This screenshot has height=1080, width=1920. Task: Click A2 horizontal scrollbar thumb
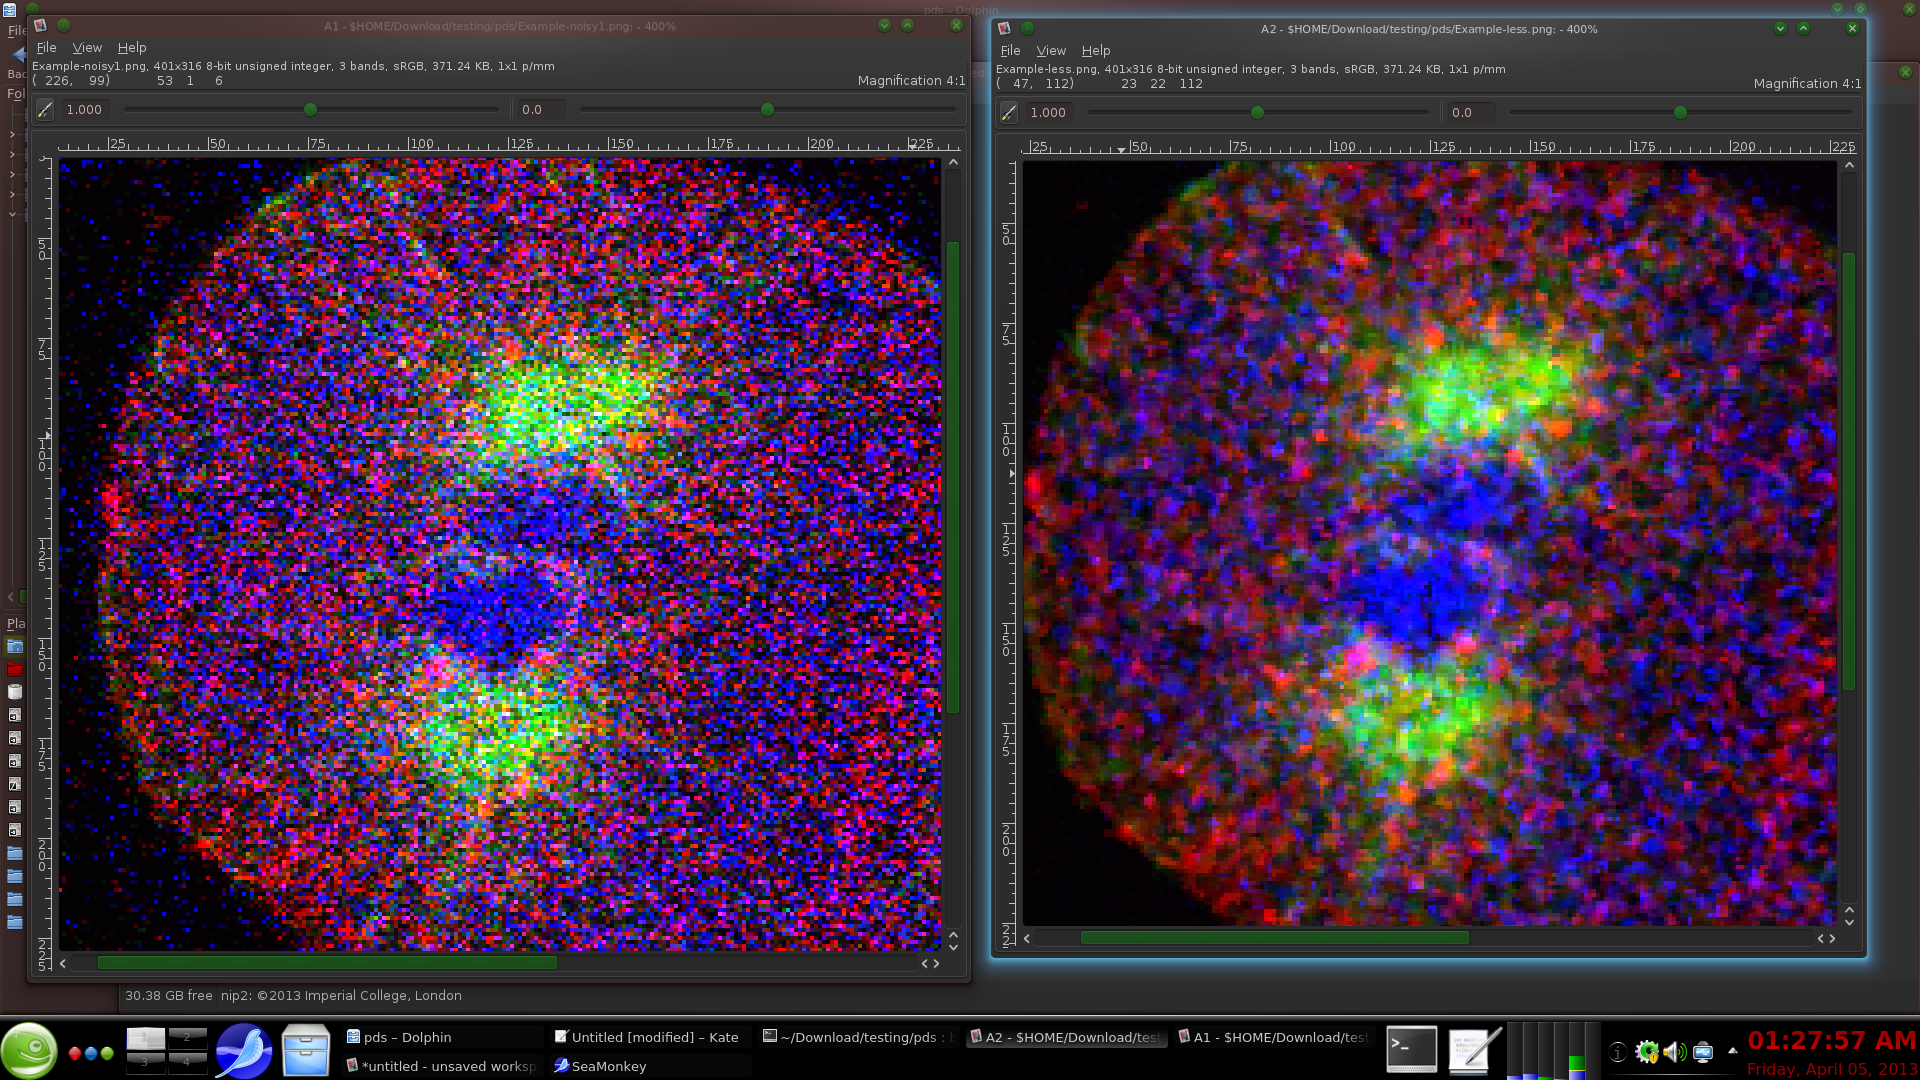click(1274, 938)
